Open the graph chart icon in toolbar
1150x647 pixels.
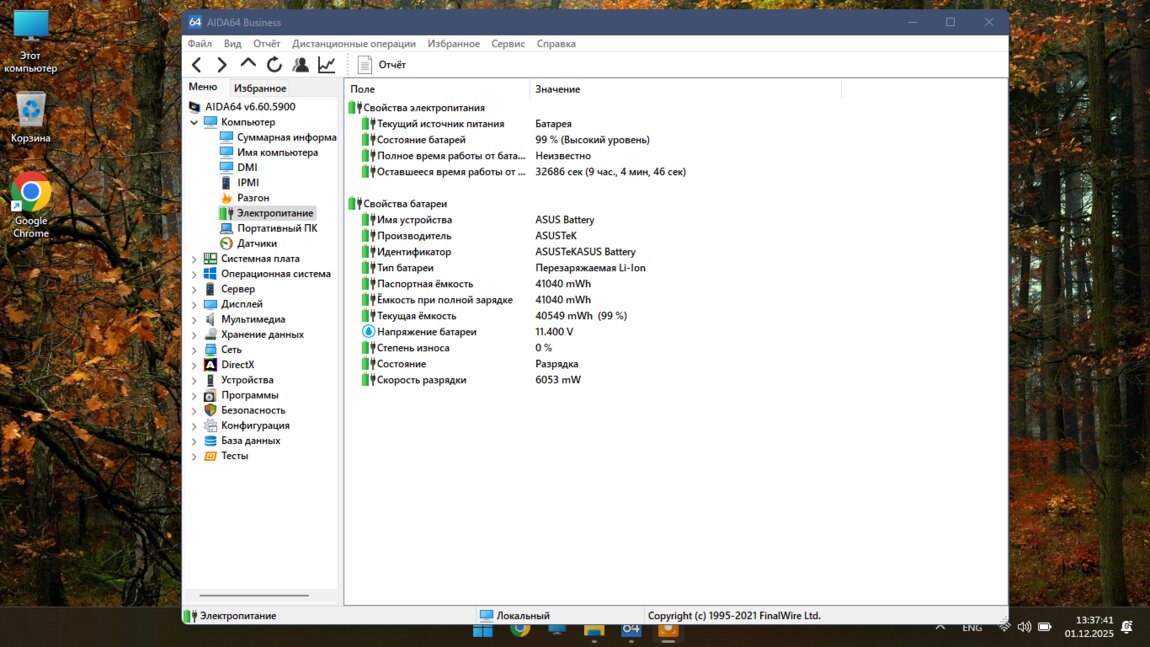pos(326,65)
